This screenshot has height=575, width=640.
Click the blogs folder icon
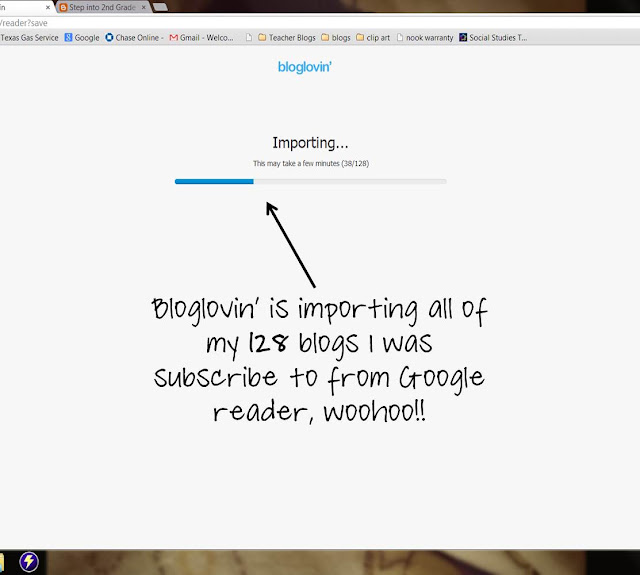[325, 38]
